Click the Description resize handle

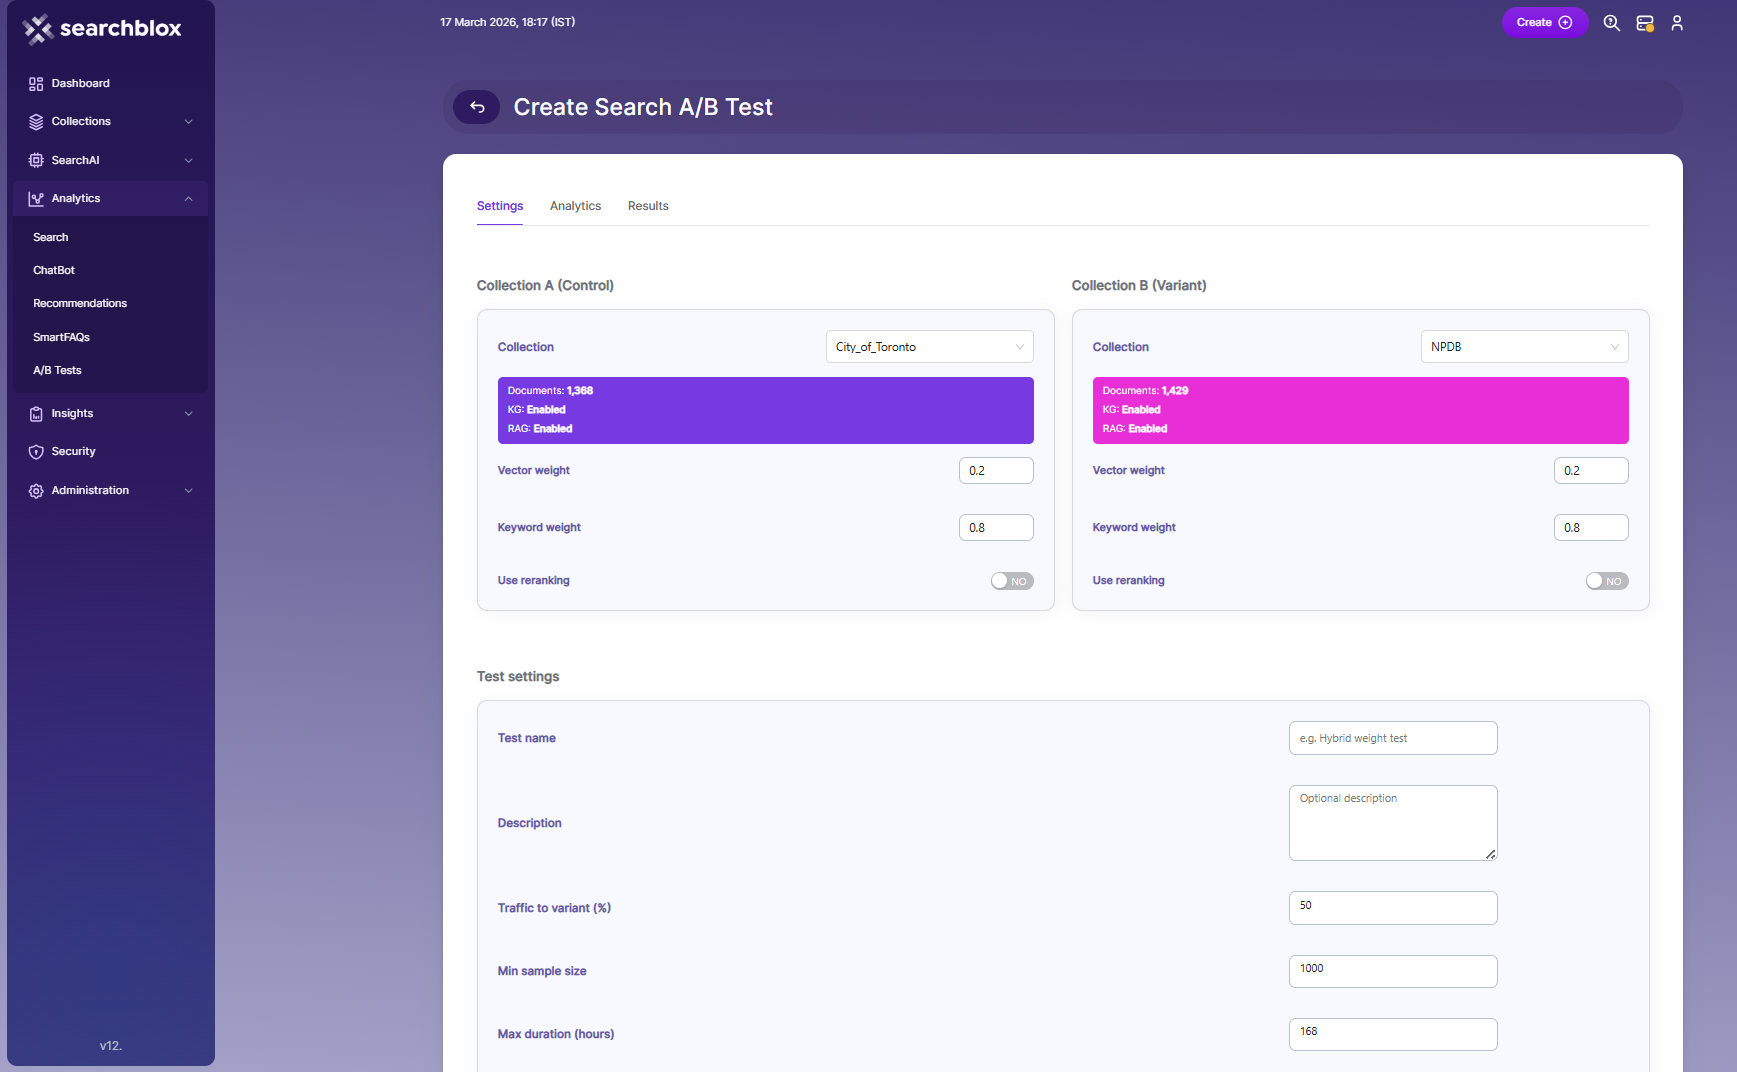click(1490, 854)
